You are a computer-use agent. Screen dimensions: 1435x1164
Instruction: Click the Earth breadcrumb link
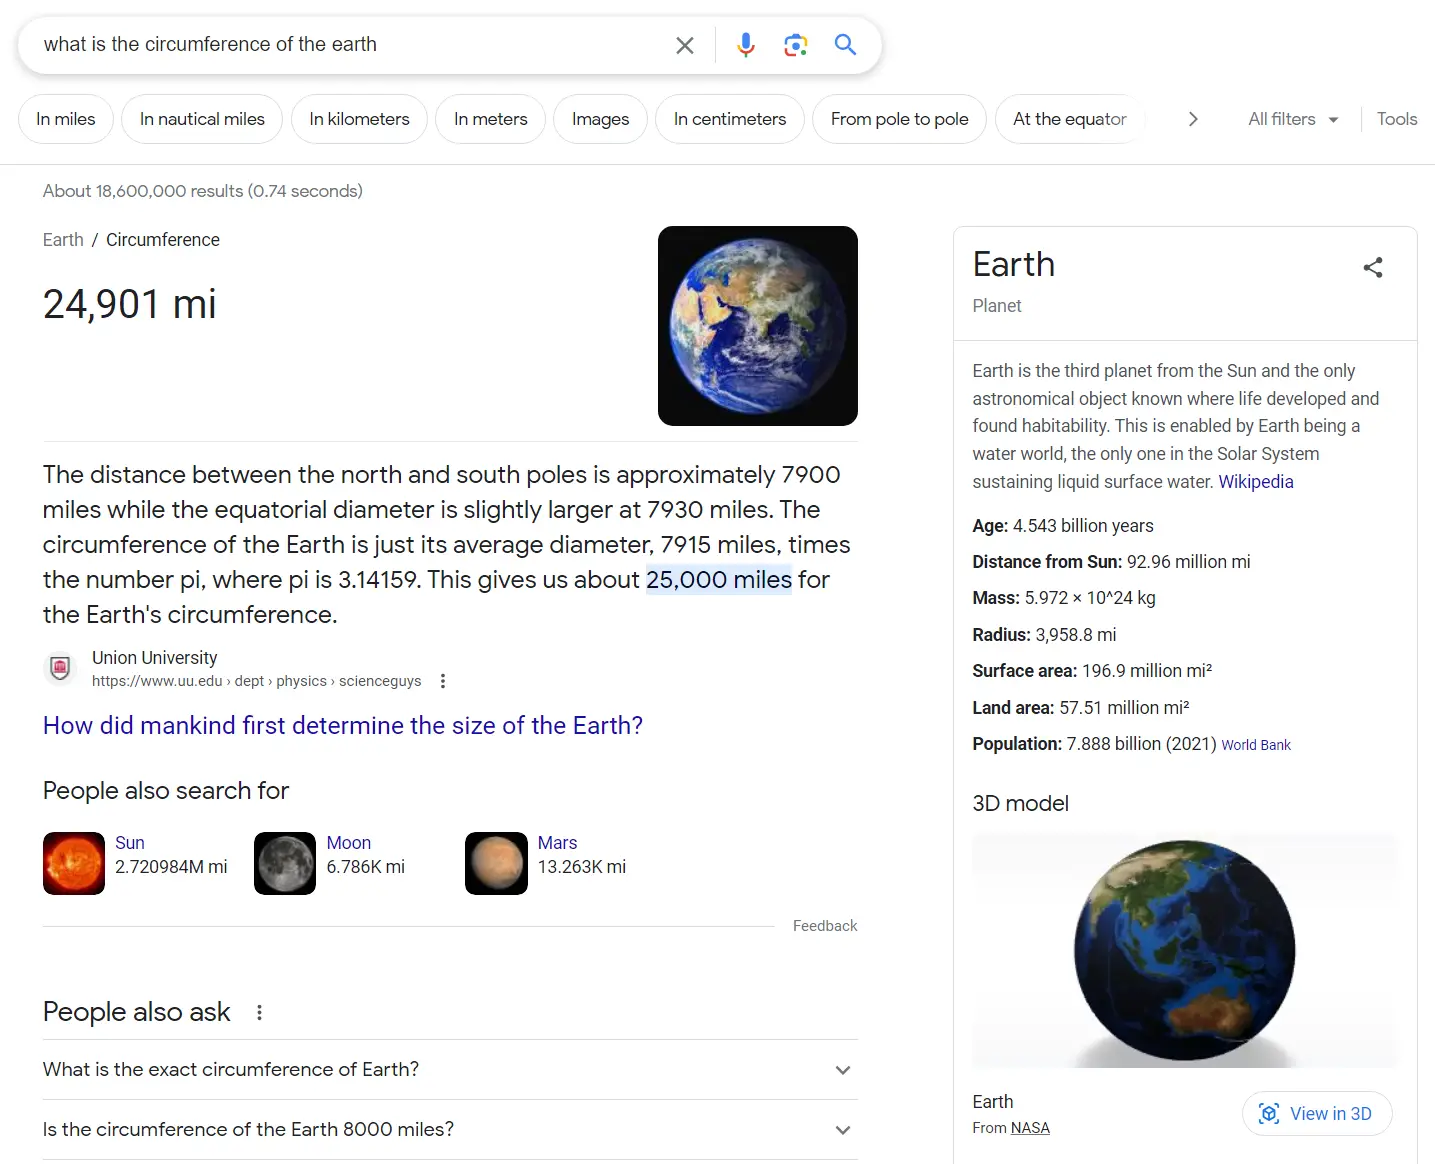[63, 240]
